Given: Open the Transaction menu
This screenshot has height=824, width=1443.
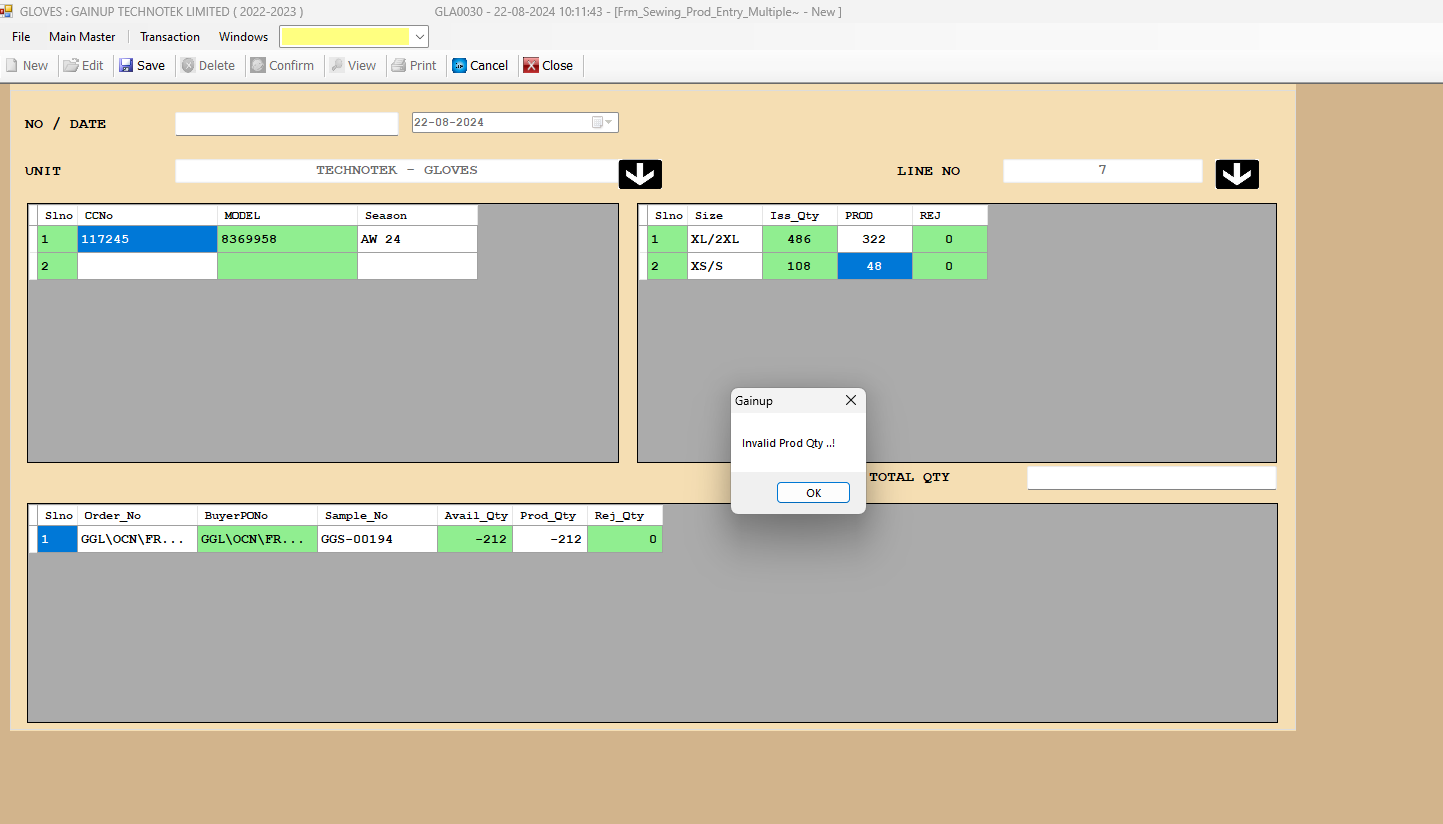Looking at the screenshot, I should coord(170,37).
